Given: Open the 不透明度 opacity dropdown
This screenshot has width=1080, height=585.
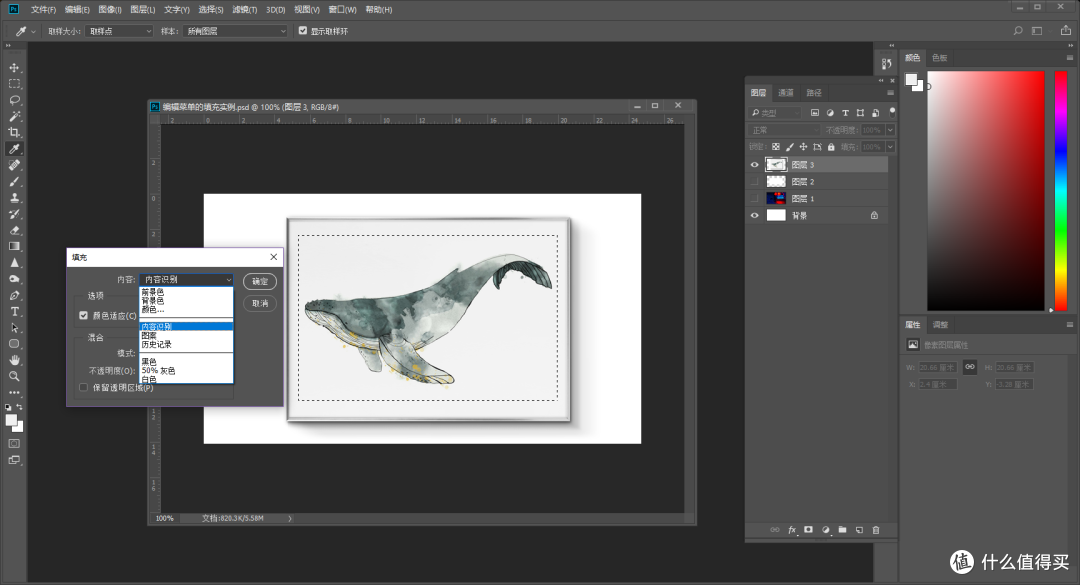Looking at the screenshot, I should click(890, 129).
